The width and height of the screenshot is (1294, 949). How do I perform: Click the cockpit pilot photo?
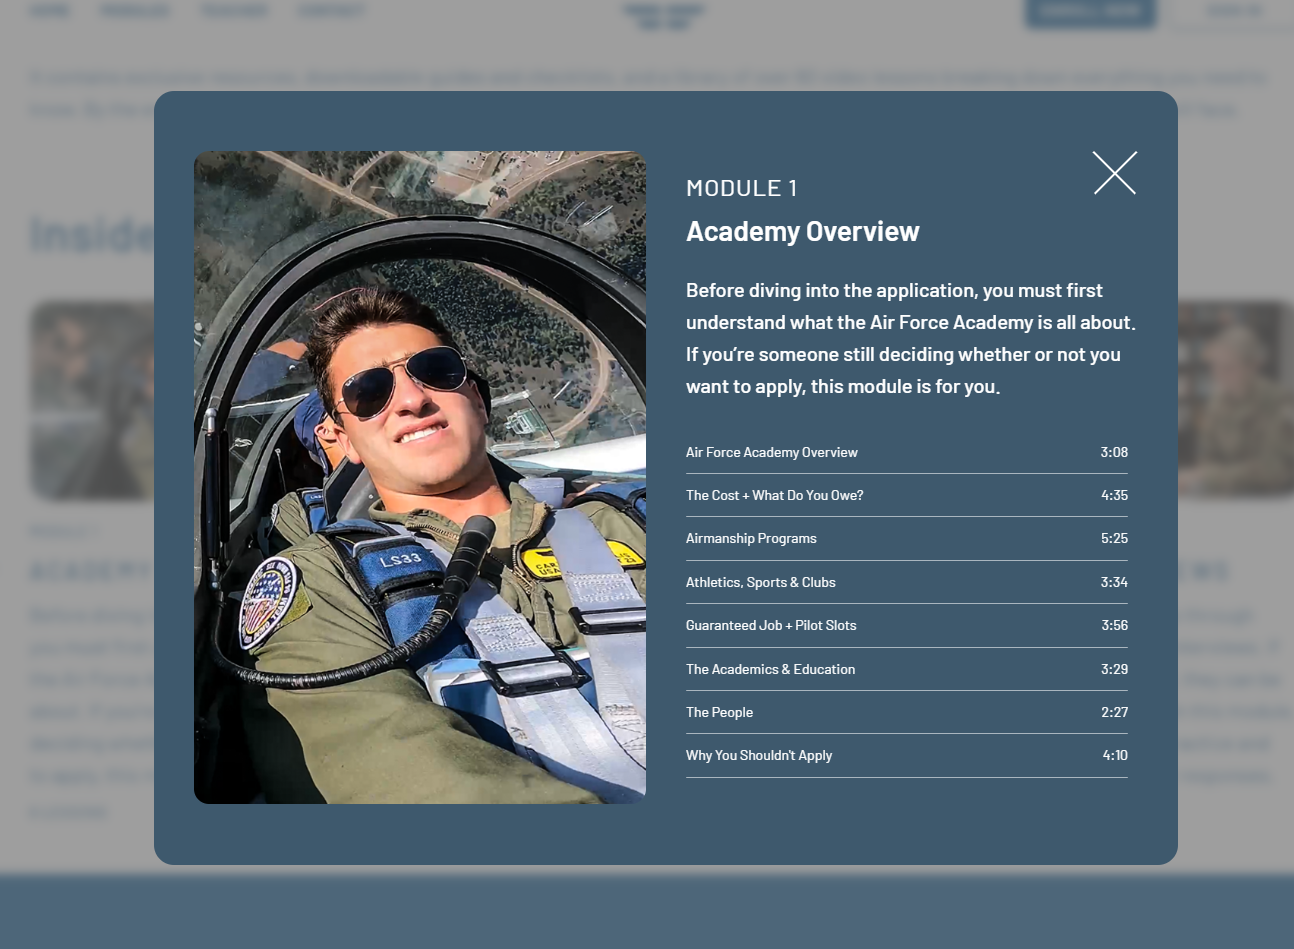(x=420, y=477)
